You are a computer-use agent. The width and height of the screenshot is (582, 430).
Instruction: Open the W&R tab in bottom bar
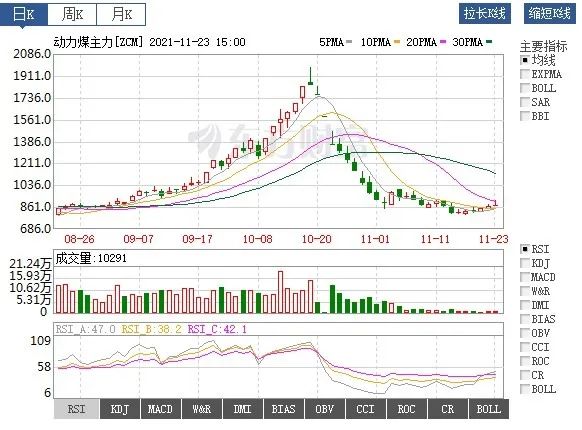pyautogui.click(x=202, y=409)
